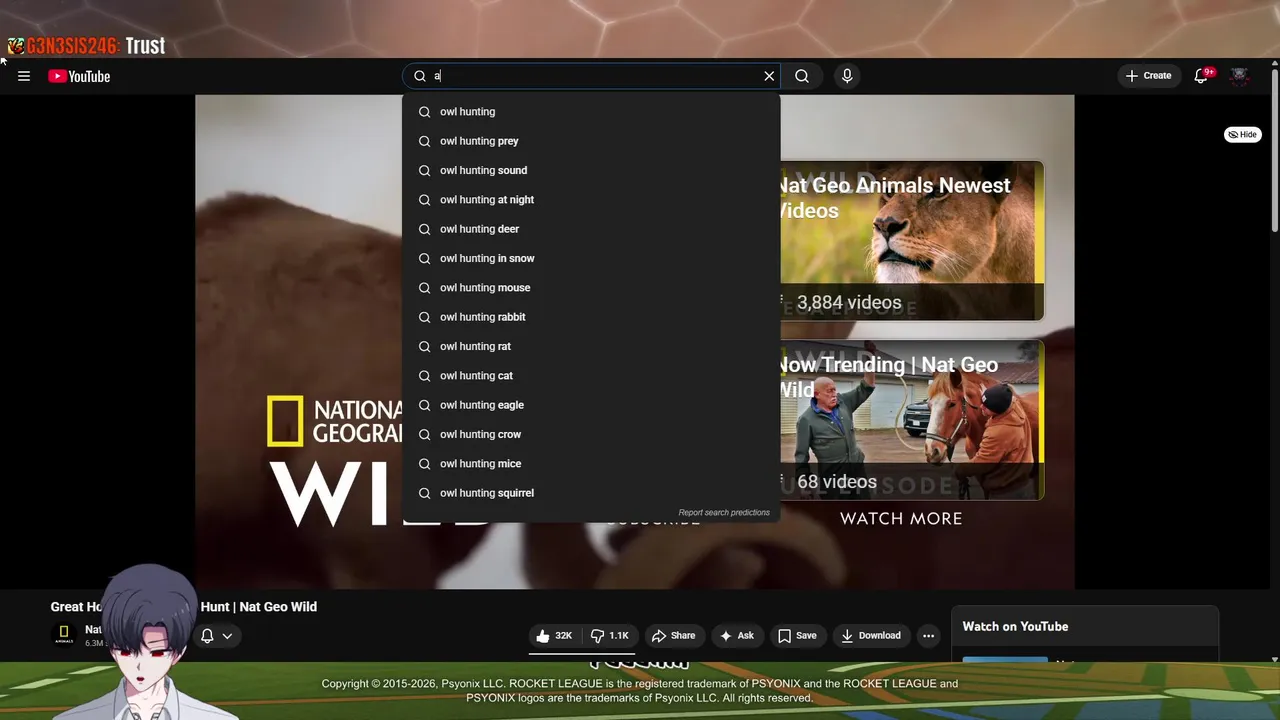Select suggestion "owl hunting"

click(591, 112)
